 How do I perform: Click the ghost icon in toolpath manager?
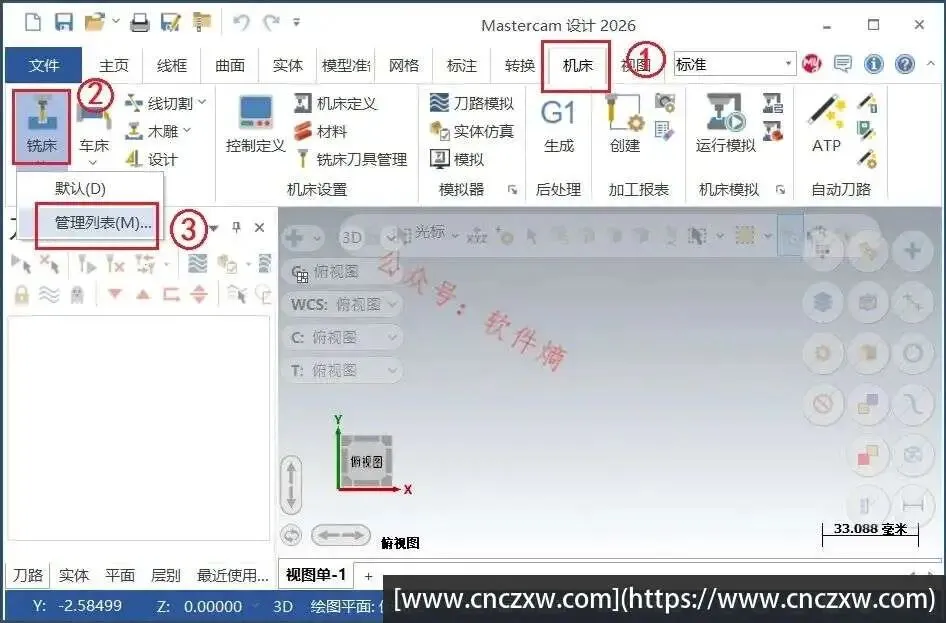click(x=77, y=295)
